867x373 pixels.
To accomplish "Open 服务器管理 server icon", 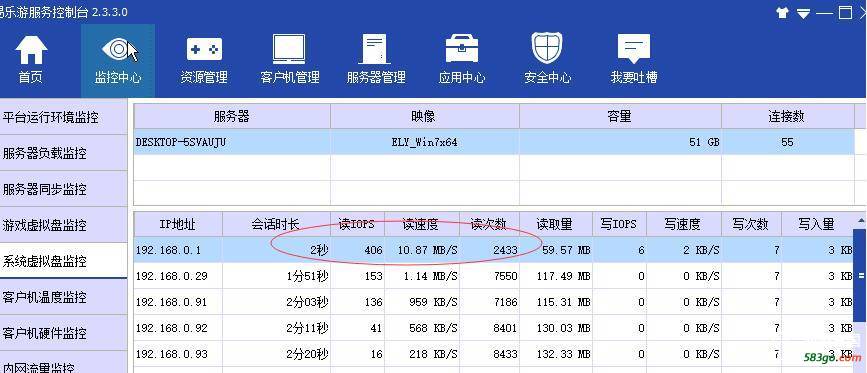I will point(375,50).
